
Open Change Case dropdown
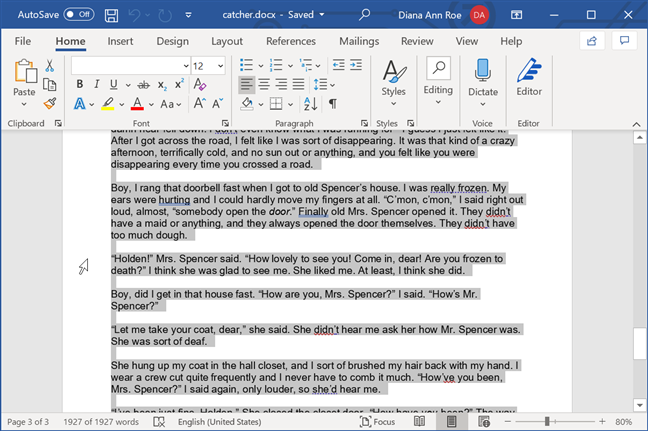pos(171,105)
